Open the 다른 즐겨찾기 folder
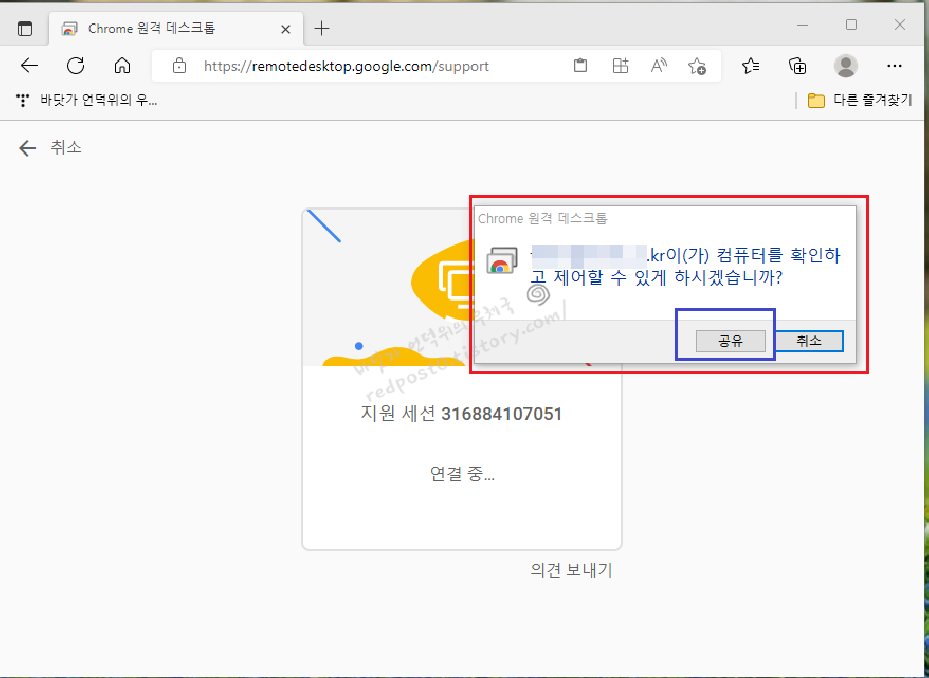Viewport: 929px width, 678px height. [860, 100]
